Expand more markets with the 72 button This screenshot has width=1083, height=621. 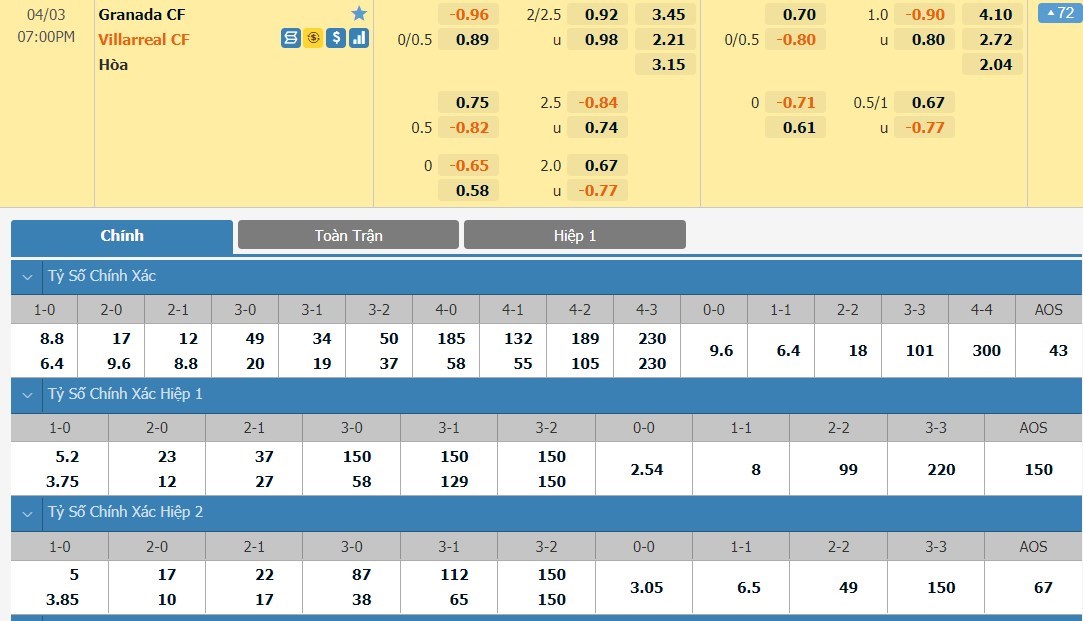pos(1059,14)
